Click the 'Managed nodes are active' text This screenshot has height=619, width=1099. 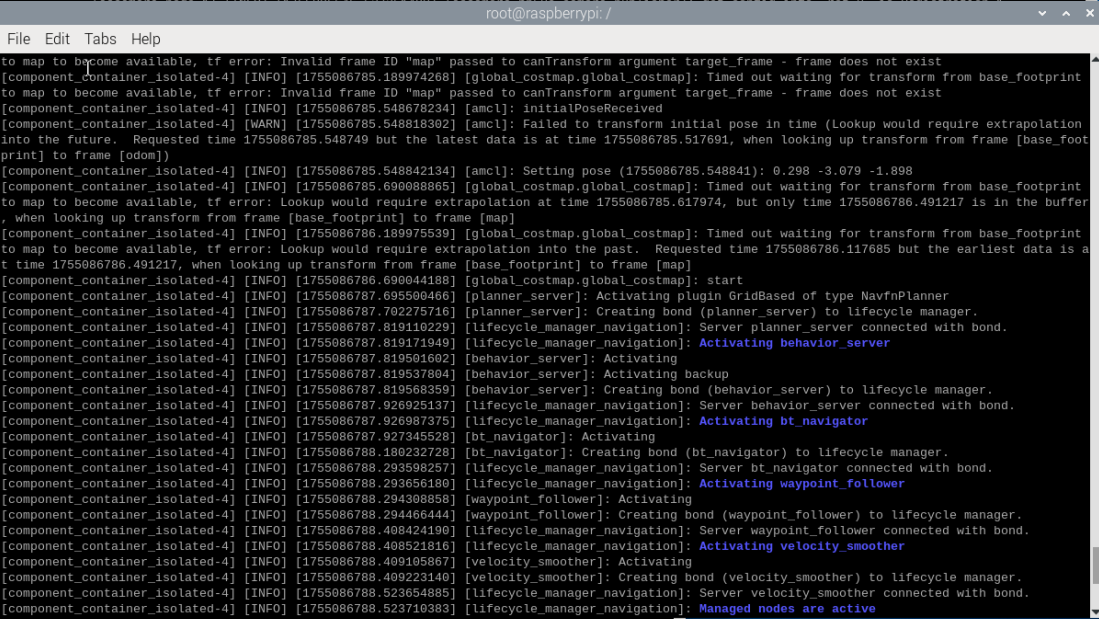point(787,609)
